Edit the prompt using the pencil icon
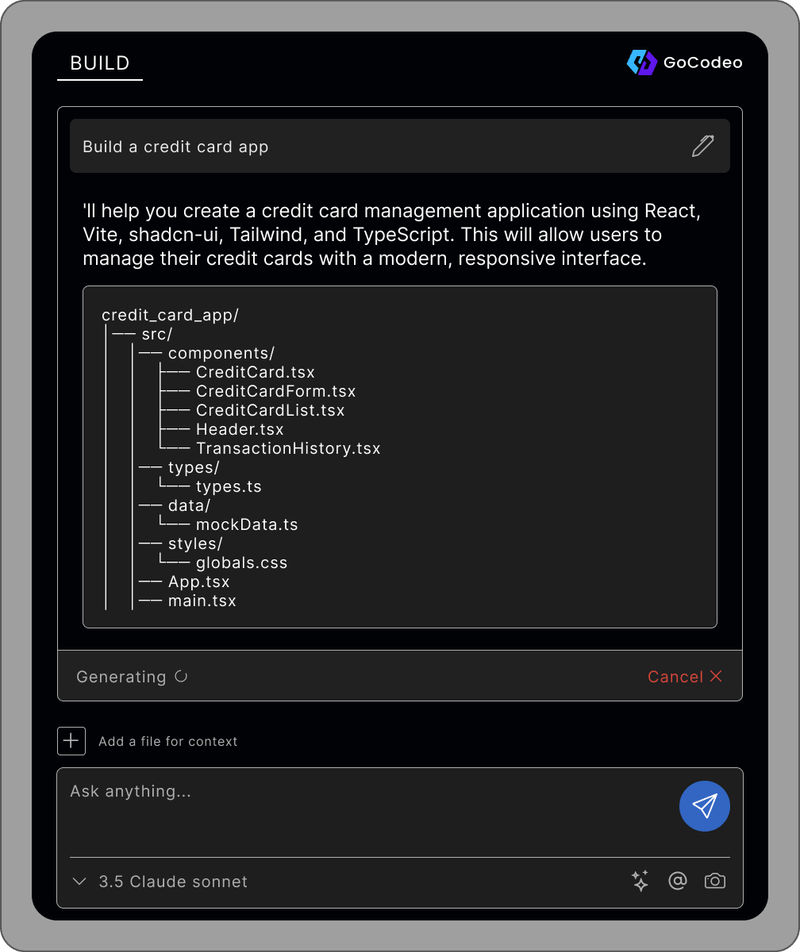The width and height of the screenshot is (800, 952). (703, 145)
